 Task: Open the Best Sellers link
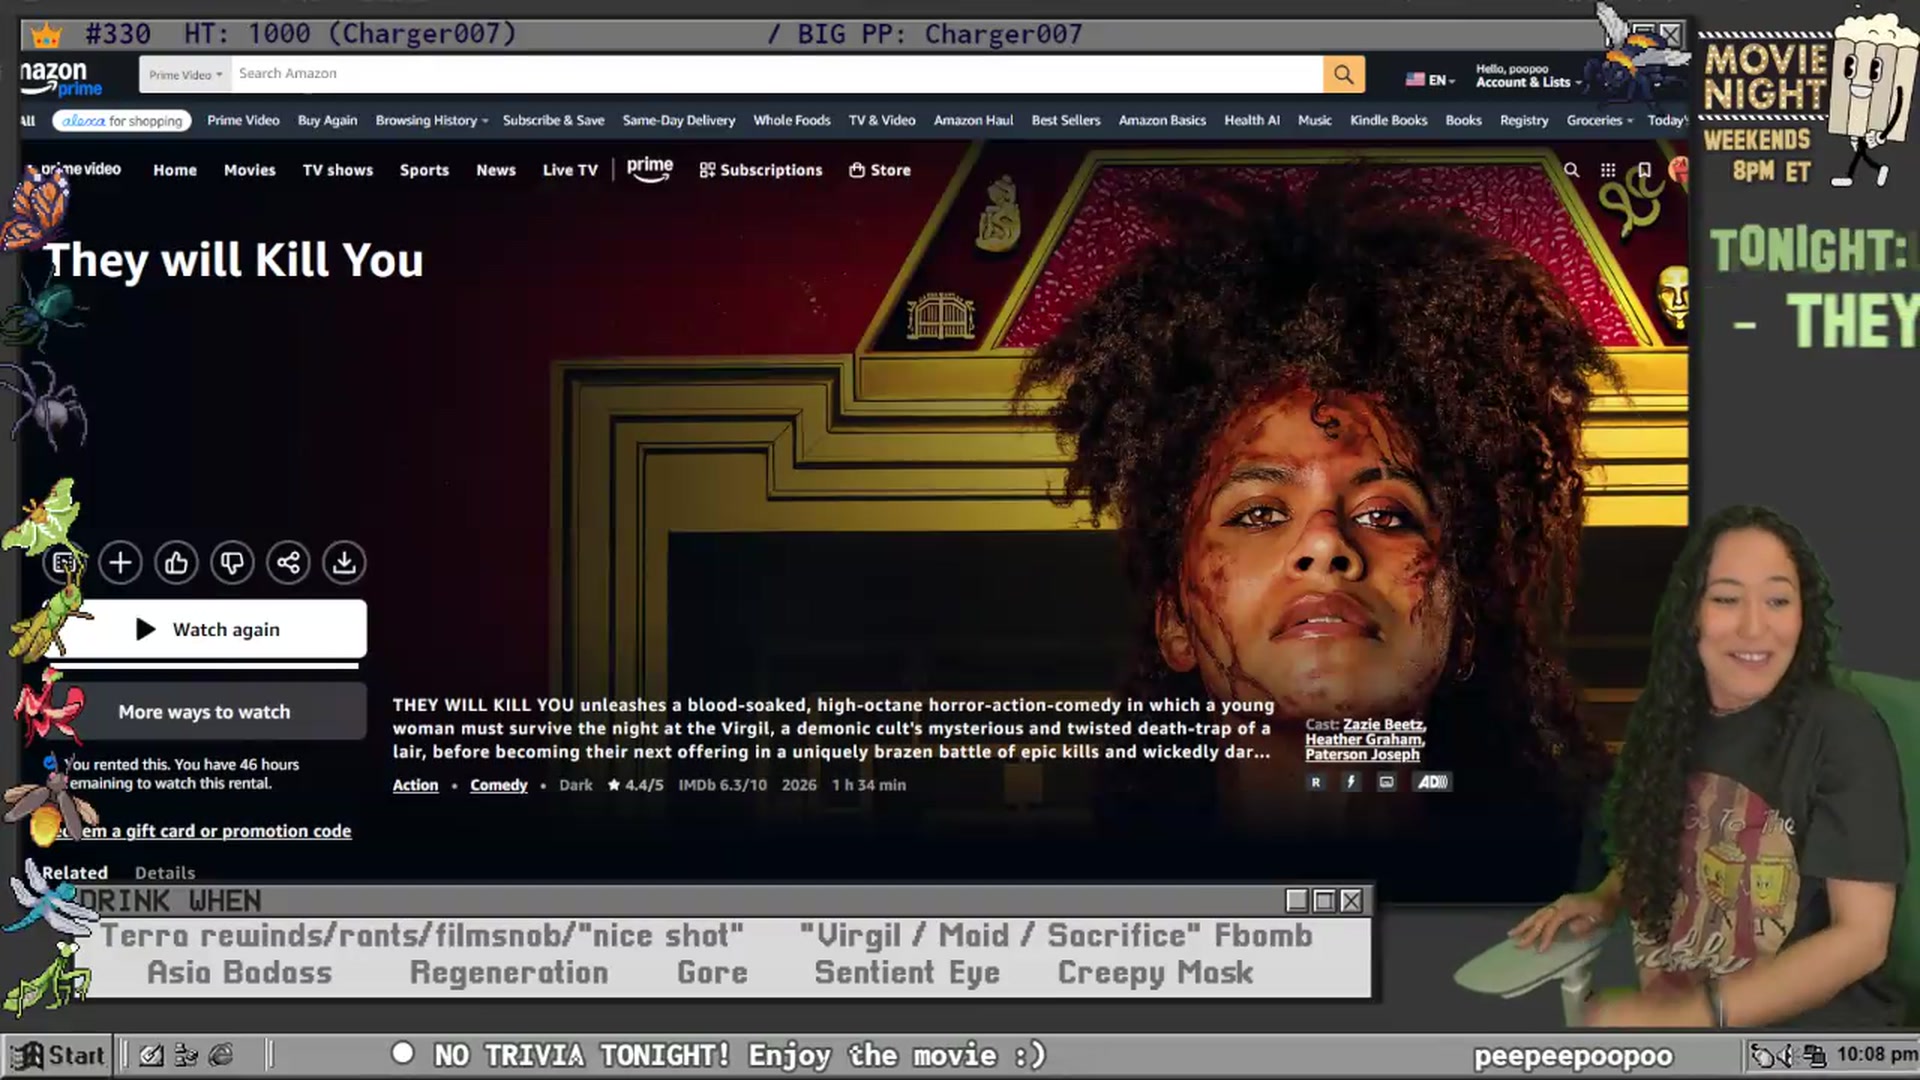click(x=1066, y=120)
